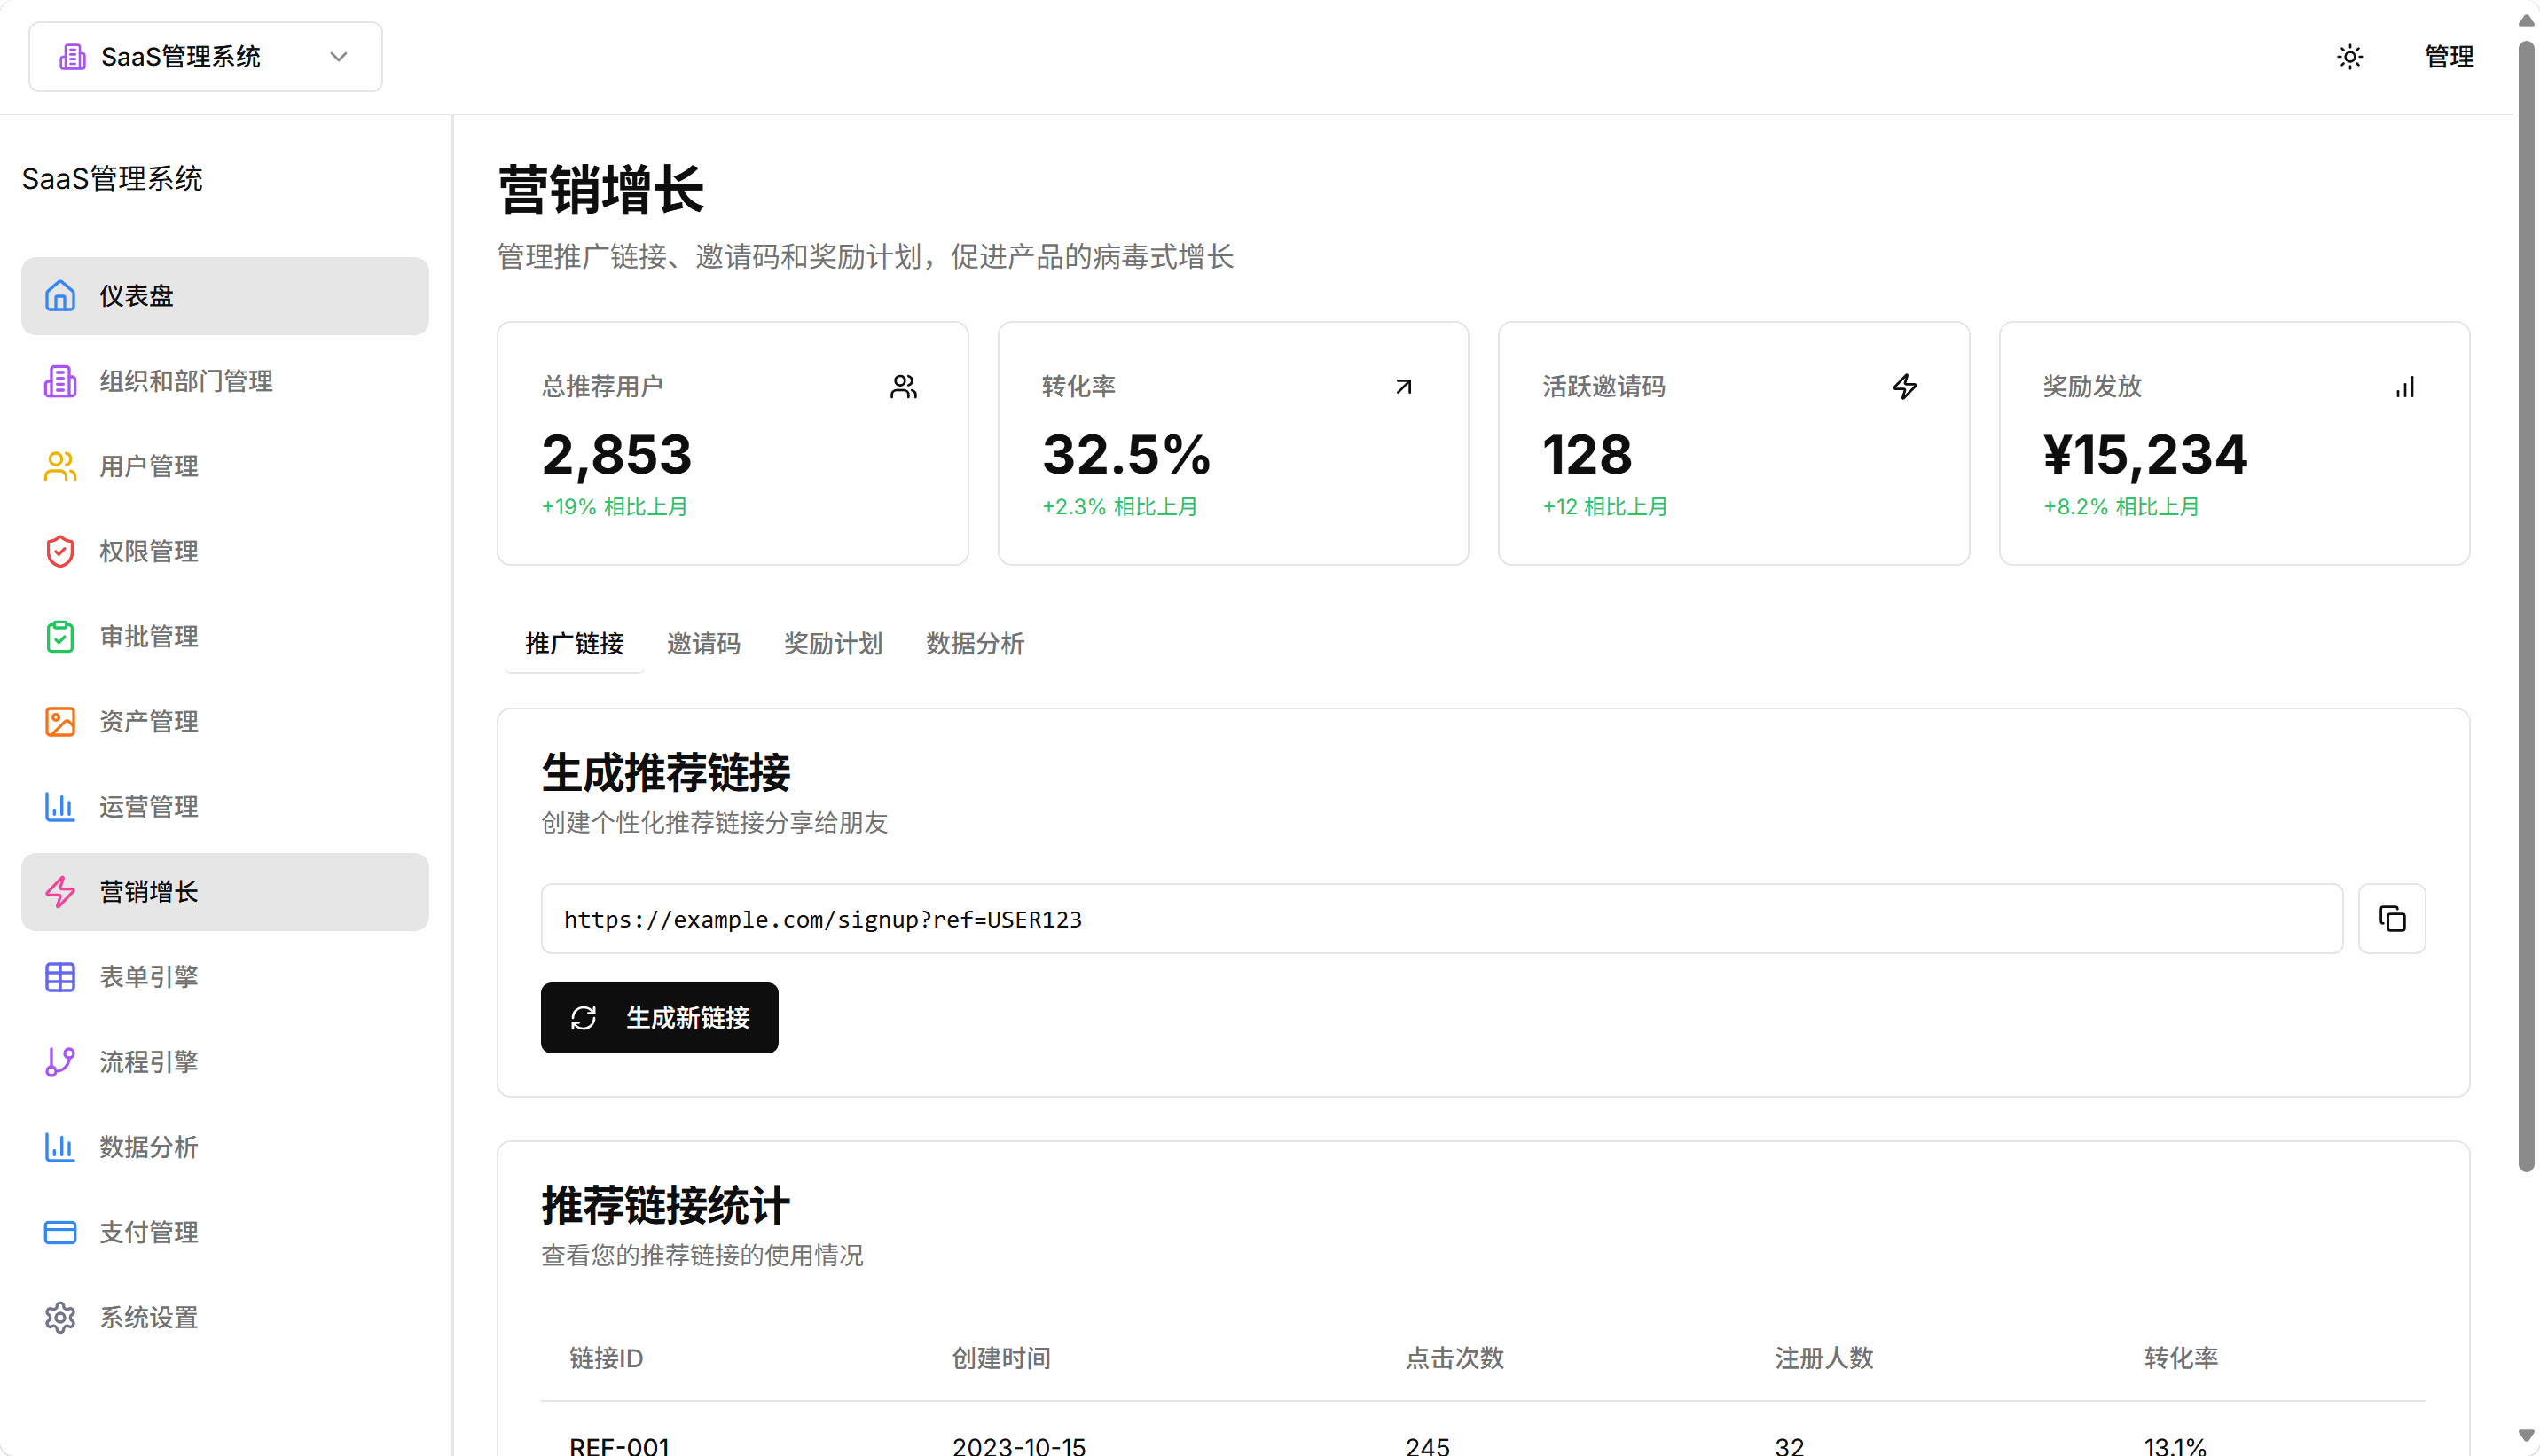Click the lightning icon on the 活跃邀请码 card
This screenshot has width=2540, height=1456.
pos(1904,387)
